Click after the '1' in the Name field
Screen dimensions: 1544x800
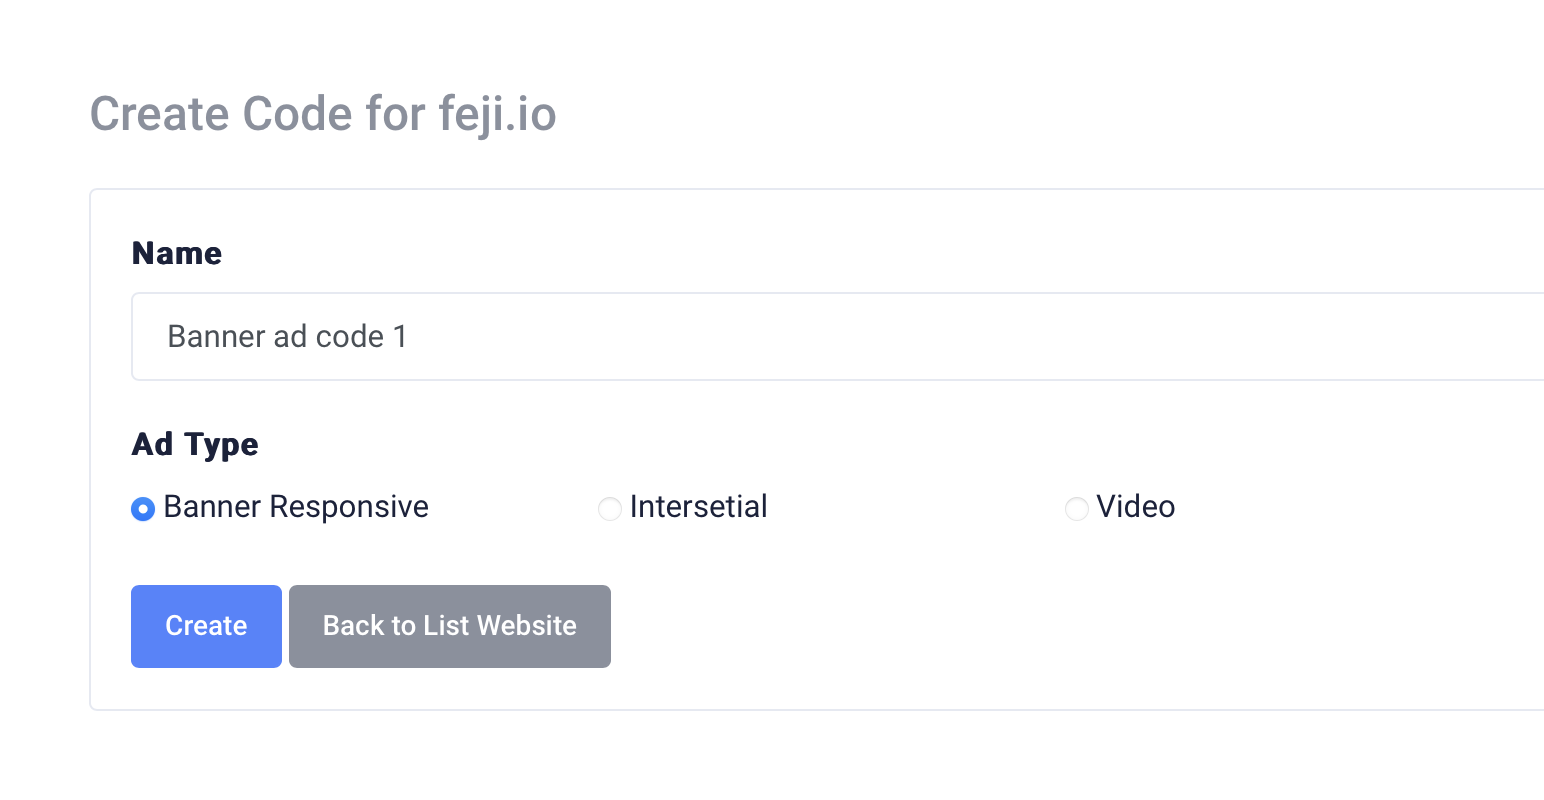pos(409,337)
